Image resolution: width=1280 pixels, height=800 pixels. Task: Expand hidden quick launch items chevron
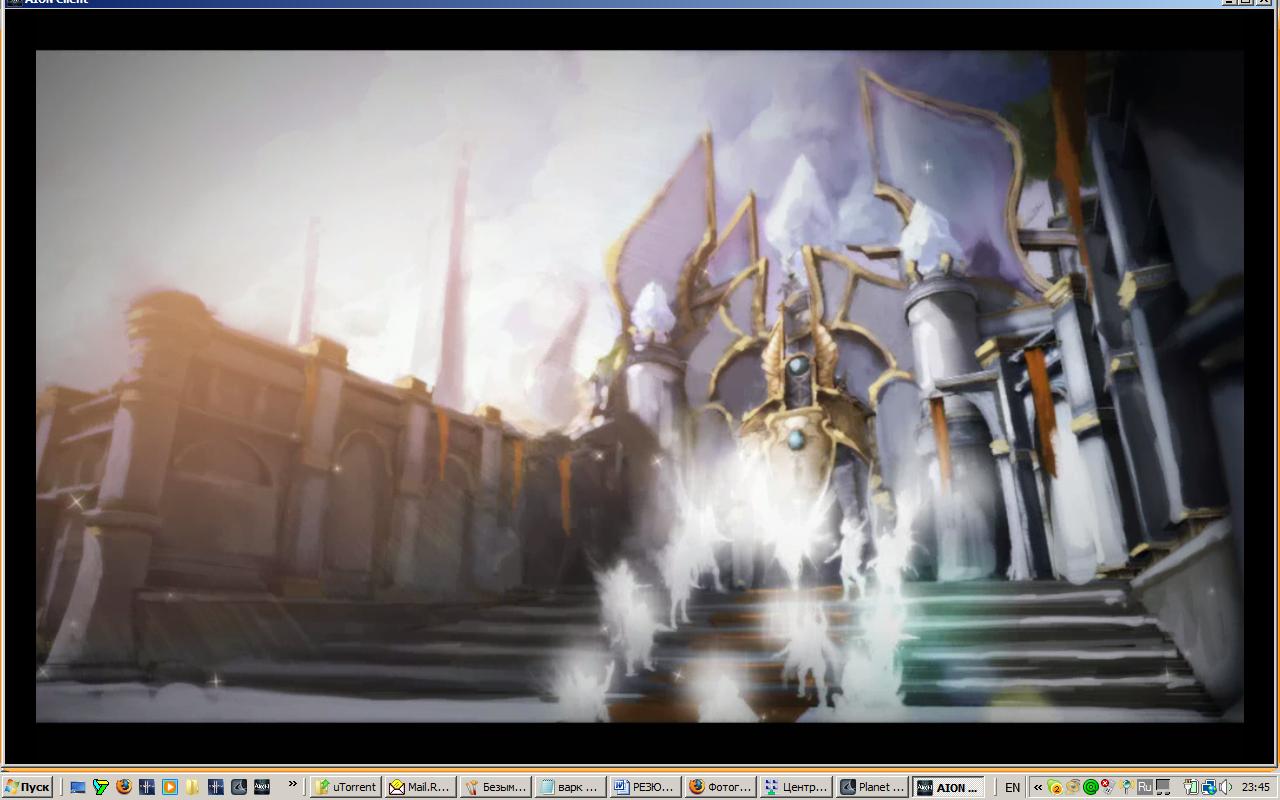(x=293, y=784)
